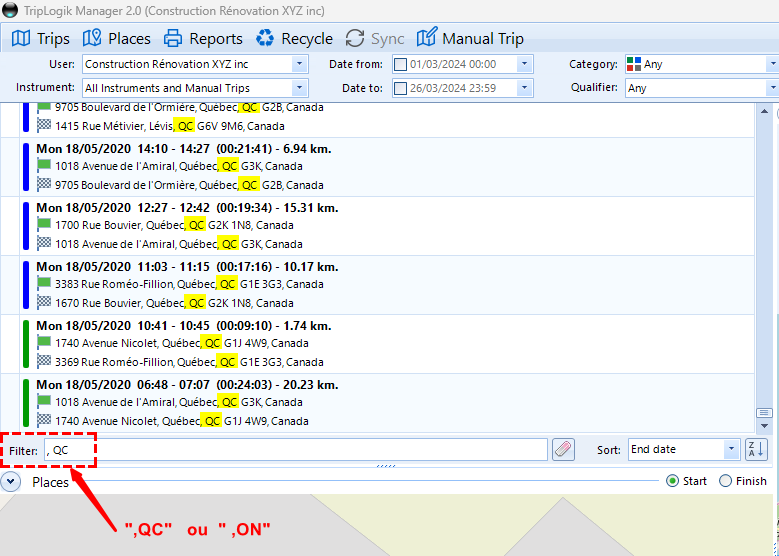Click address 1670 Rue Bouvier, Québec
This screenshot has width=779, height=556.
pyautogui.click(x=174, y=303)
